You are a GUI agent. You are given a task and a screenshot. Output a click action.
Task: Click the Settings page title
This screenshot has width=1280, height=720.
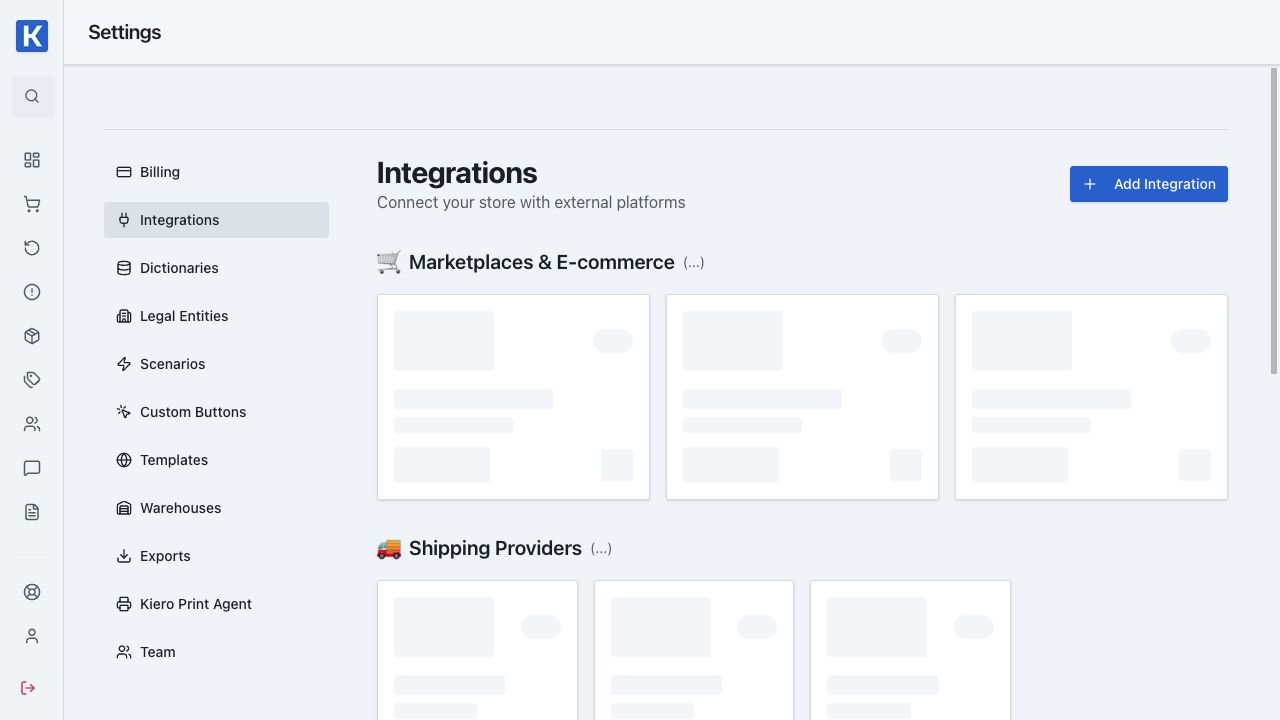[124, 32]
